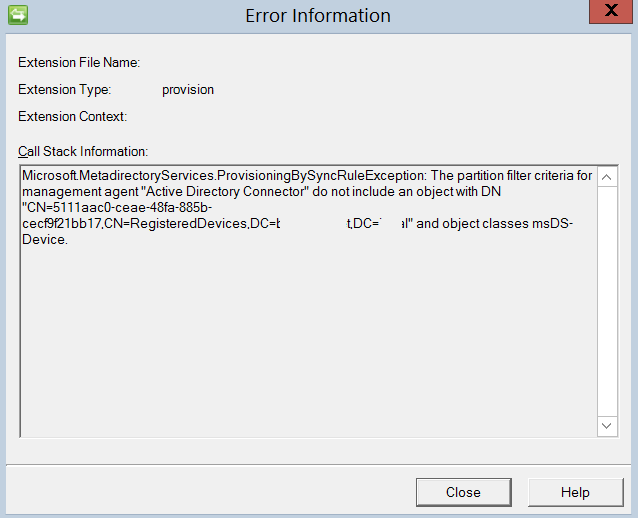Viewport: 638px width, 518px height.
Task: Click the "provision" extension type value
Action: pos(188,90)
